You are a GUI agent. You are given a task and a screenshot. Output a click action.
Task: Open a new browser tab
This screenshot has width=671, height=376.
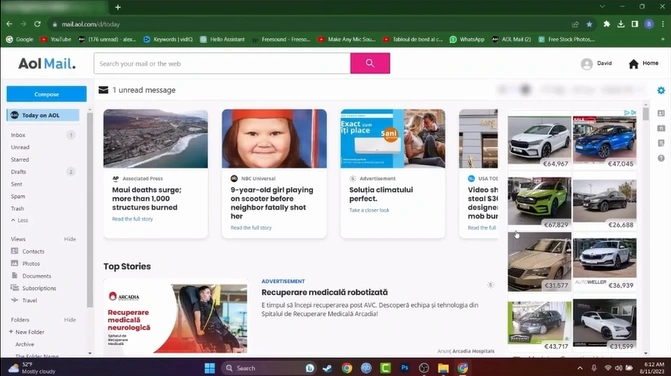click(x=118, y=7)
